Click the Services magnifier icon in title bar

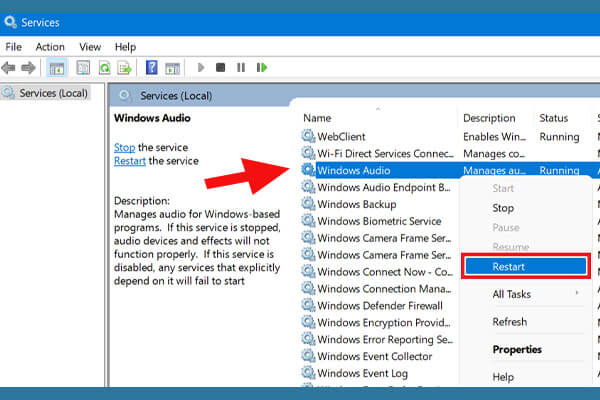pyautogui.click(x=10, y=22)
